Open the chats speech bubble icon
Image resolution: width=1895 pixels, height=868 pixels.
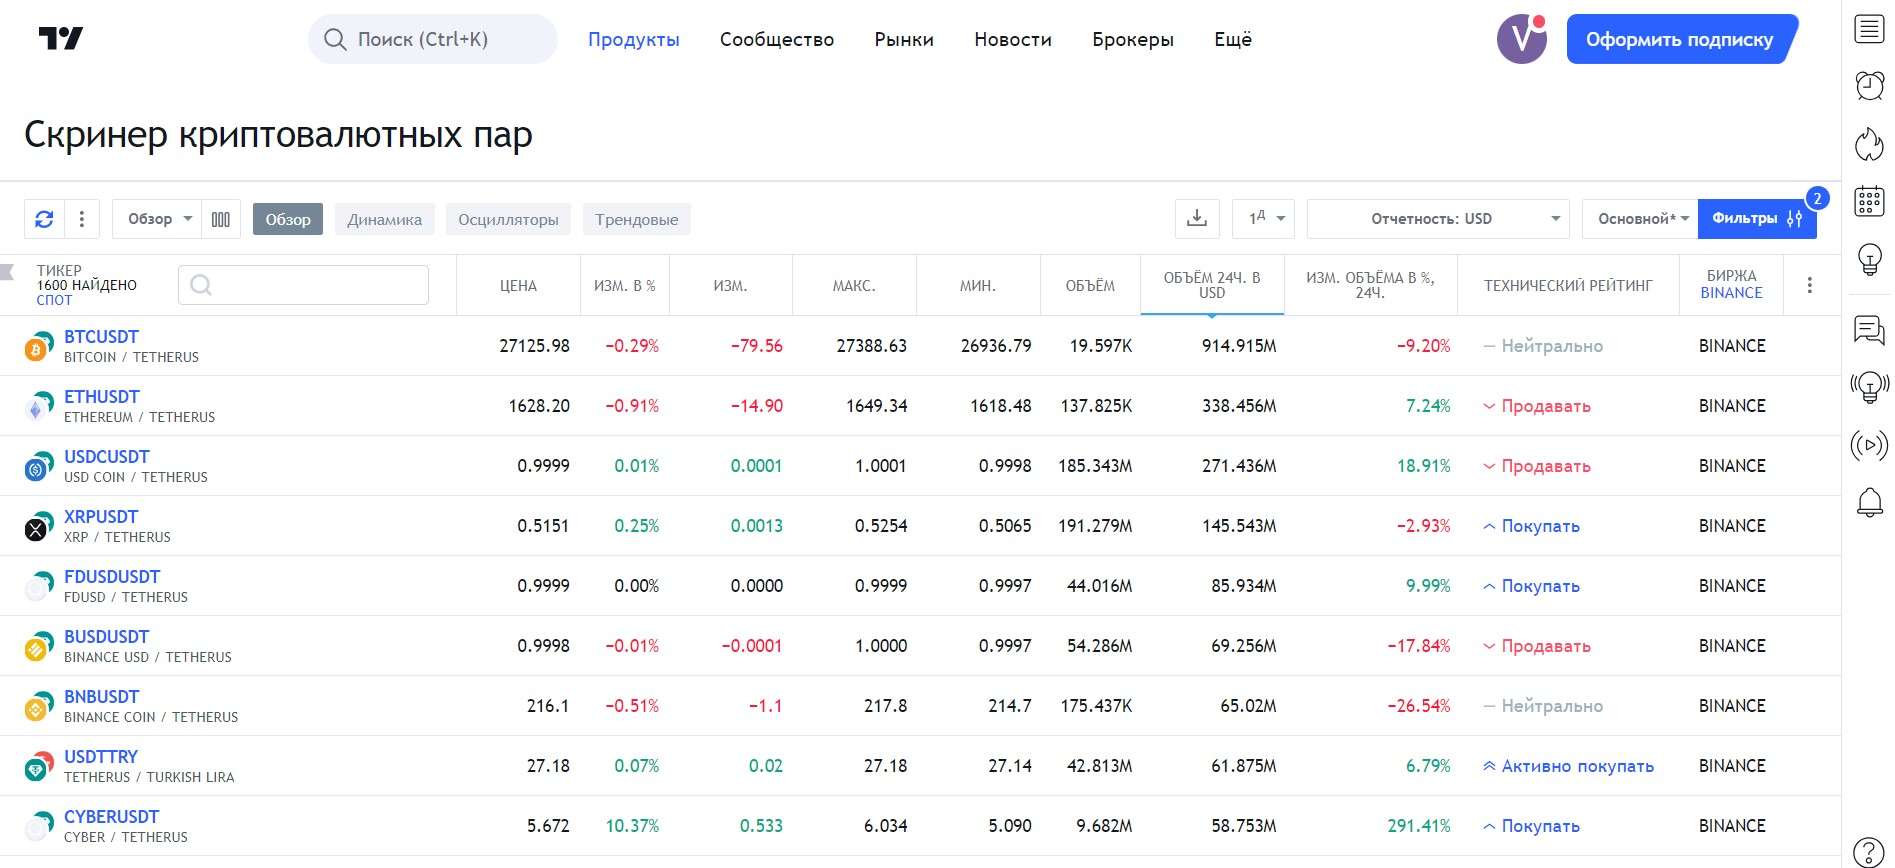pyautogui.click(x=1869, y=329)
